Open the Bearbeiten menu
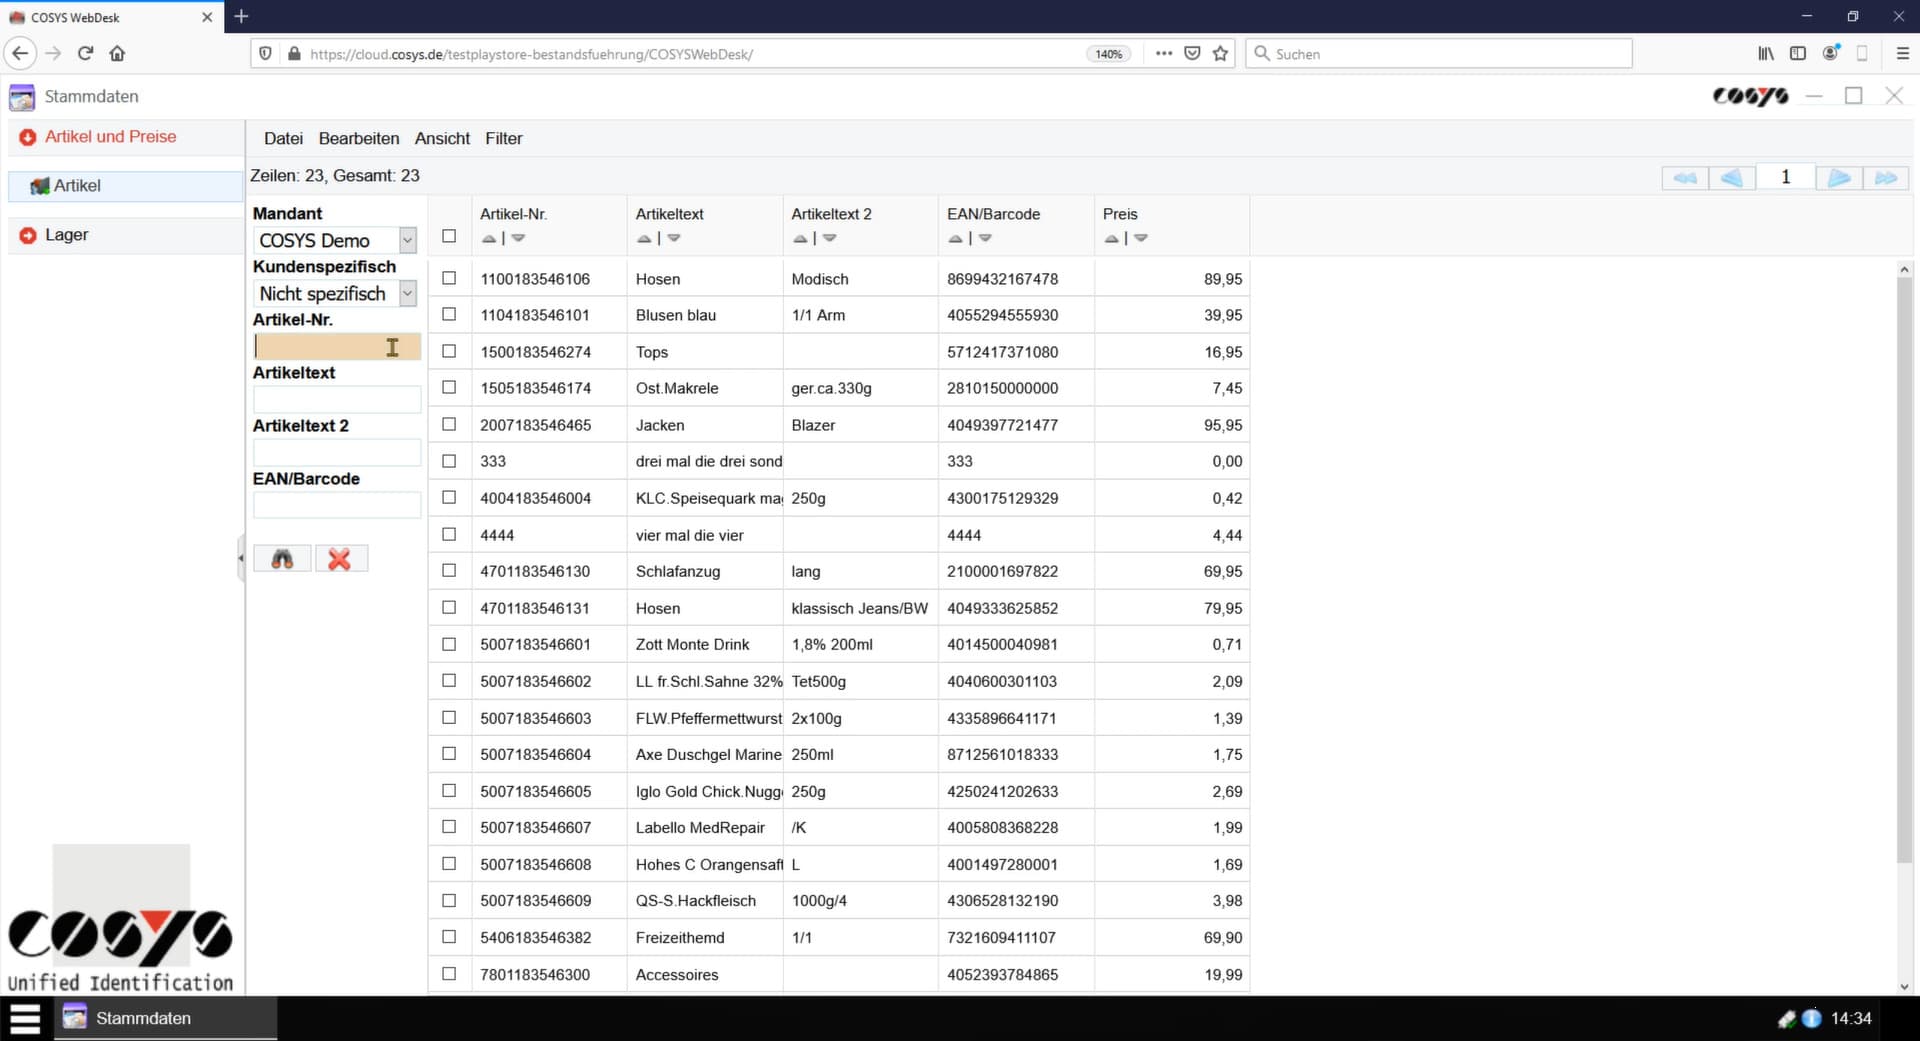The height and width of the screenshot is (1041, 1920). click(359, 139)
